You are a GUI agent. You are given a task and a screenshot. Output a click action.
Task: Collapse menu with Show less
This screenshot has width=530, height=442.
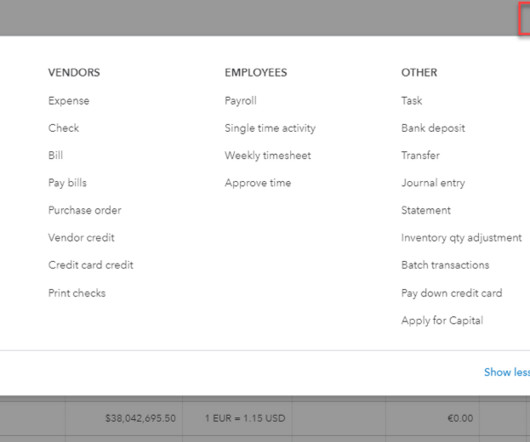507,372
